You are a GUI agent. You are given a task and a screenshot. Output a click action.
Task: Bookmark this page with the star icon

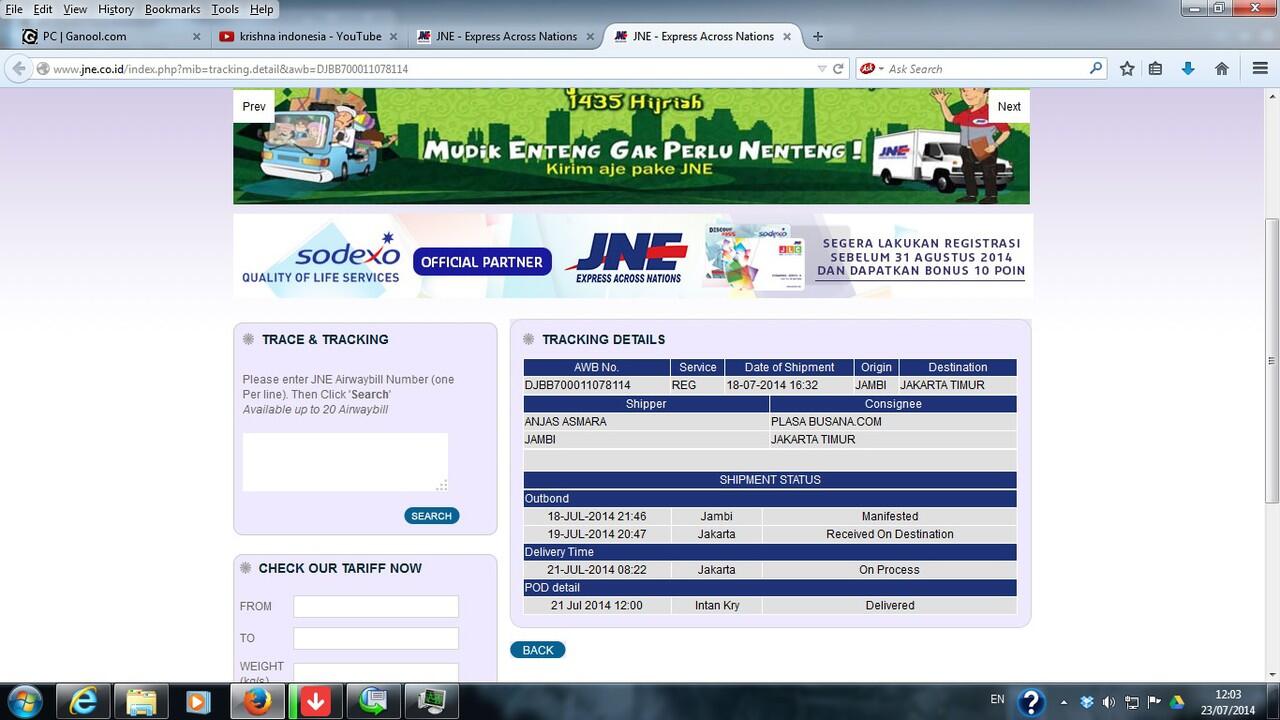click(1127, 69)
